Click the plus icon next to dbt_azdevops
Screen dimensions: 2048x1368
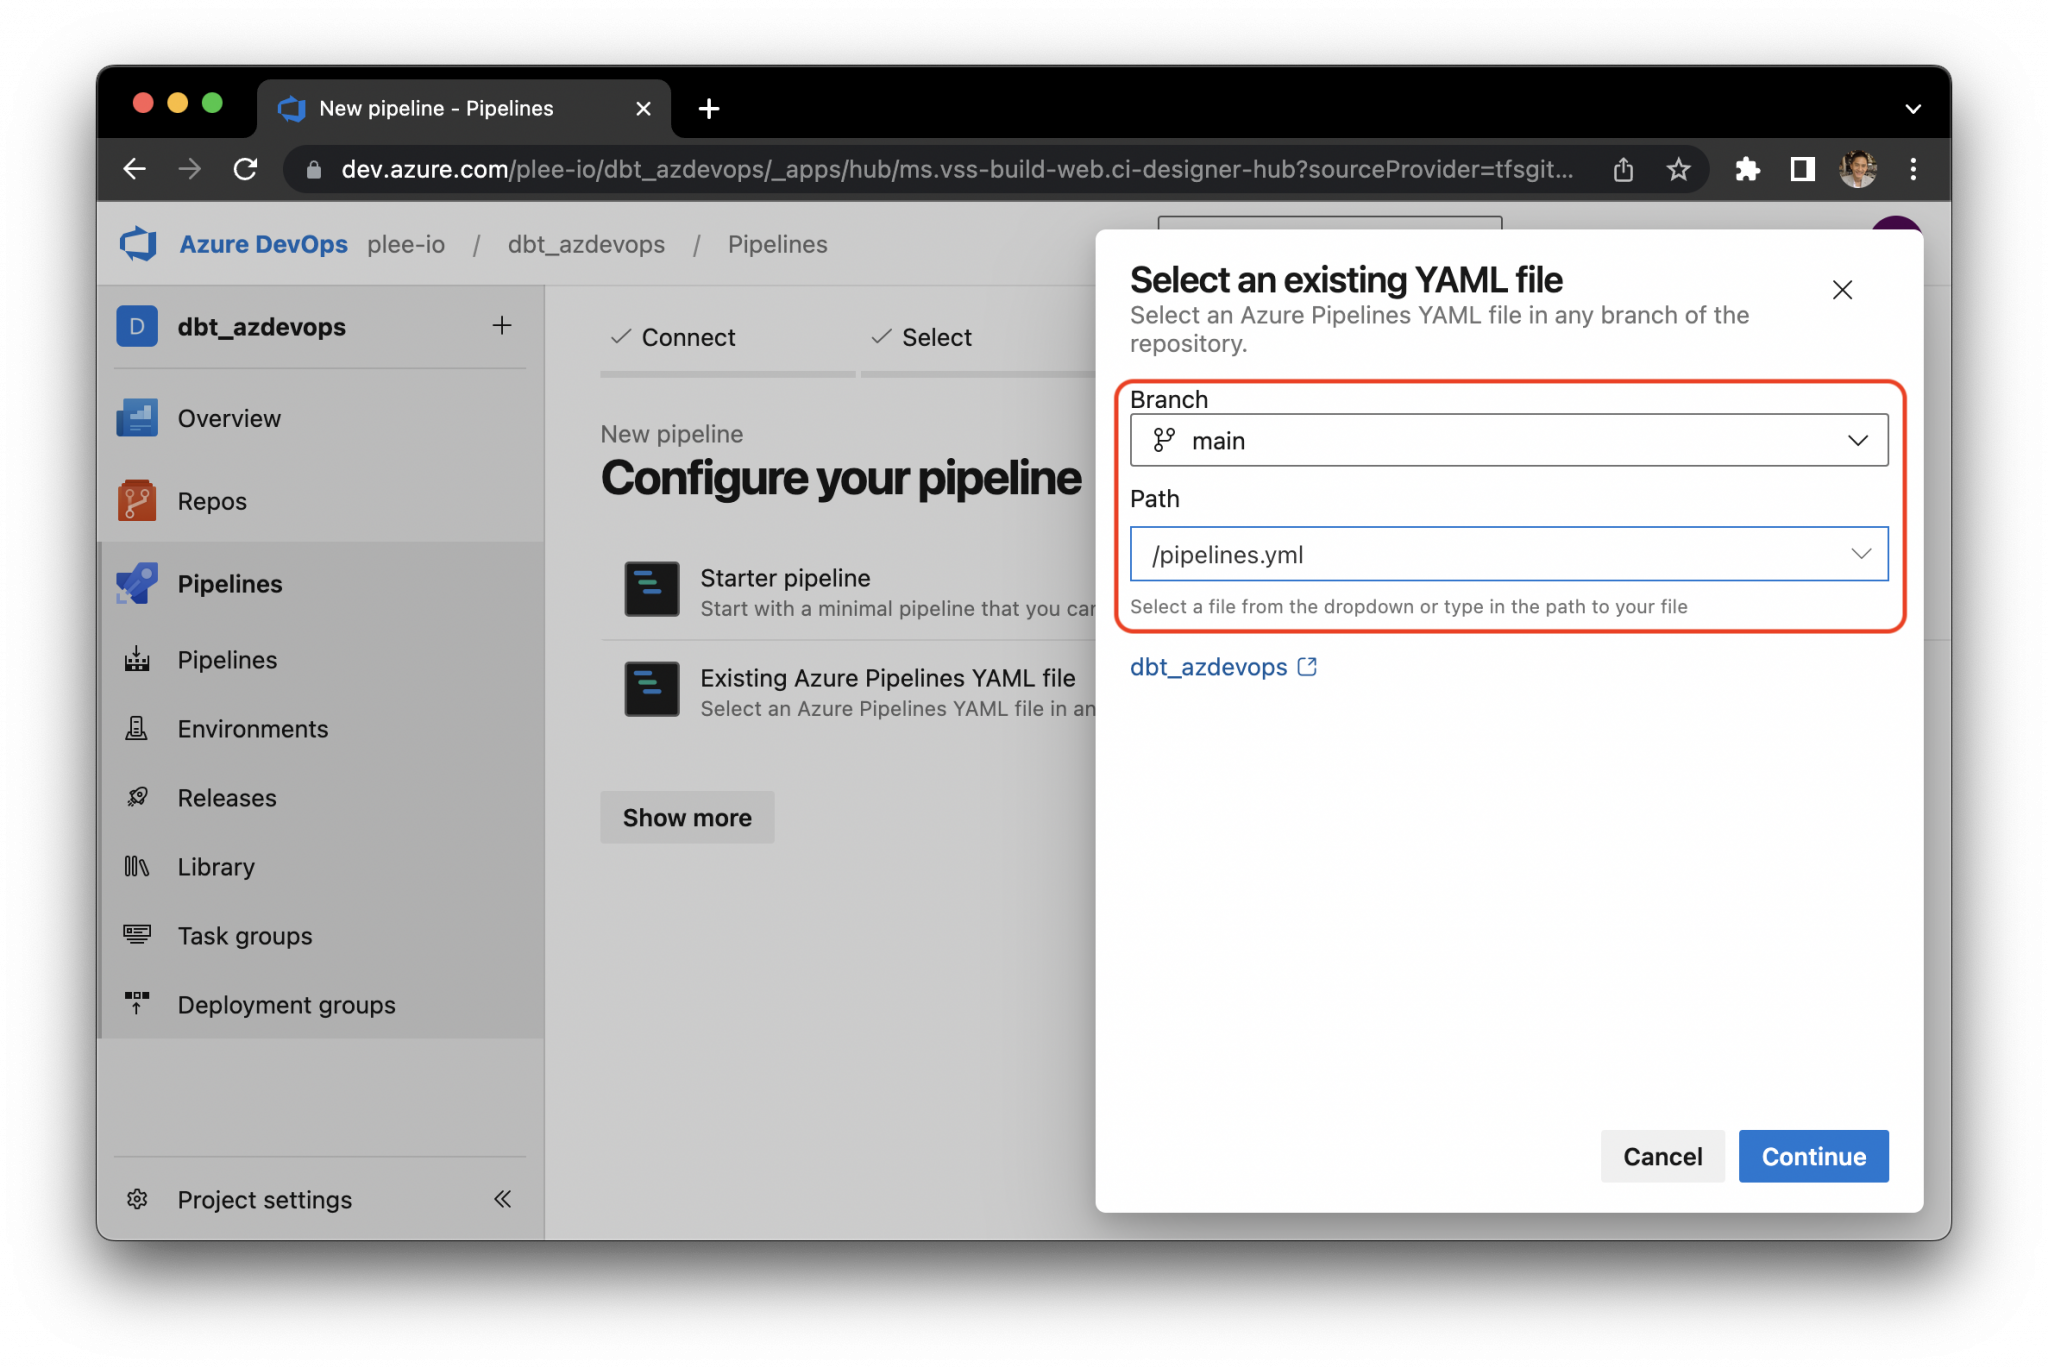pos(502,326)
